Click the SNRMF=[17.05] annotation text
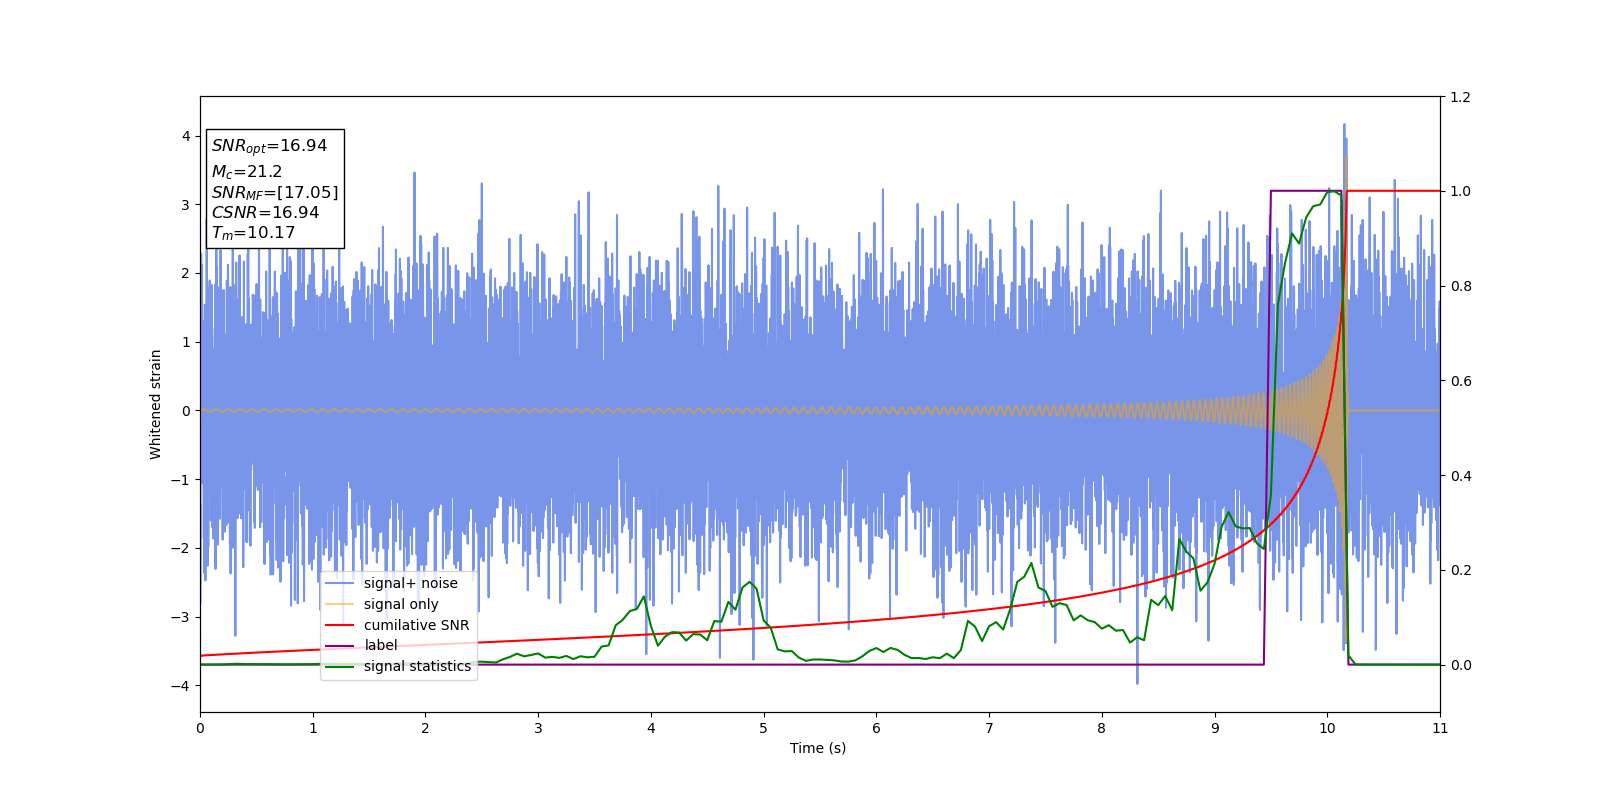The image size is (1600, 800). point(275,192)
